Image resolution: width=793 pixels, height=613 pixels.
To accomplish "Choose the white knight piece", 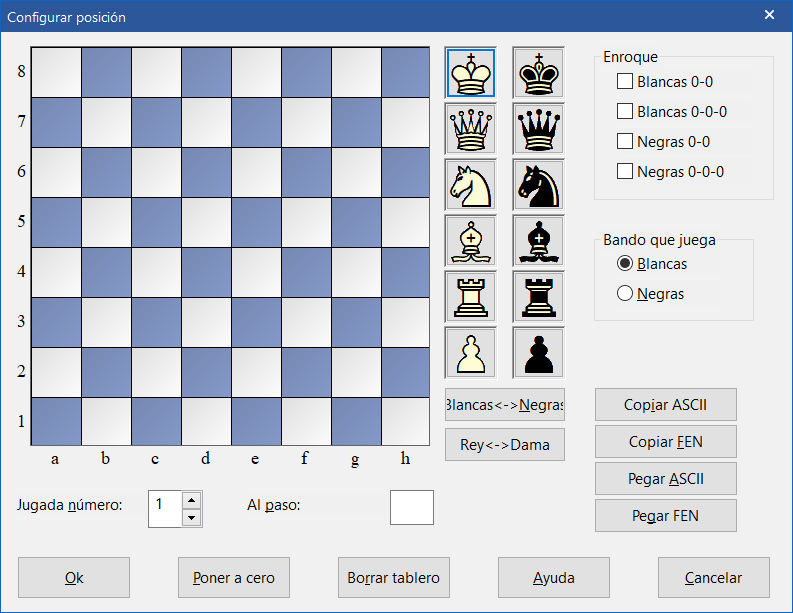I will (470, 185).
